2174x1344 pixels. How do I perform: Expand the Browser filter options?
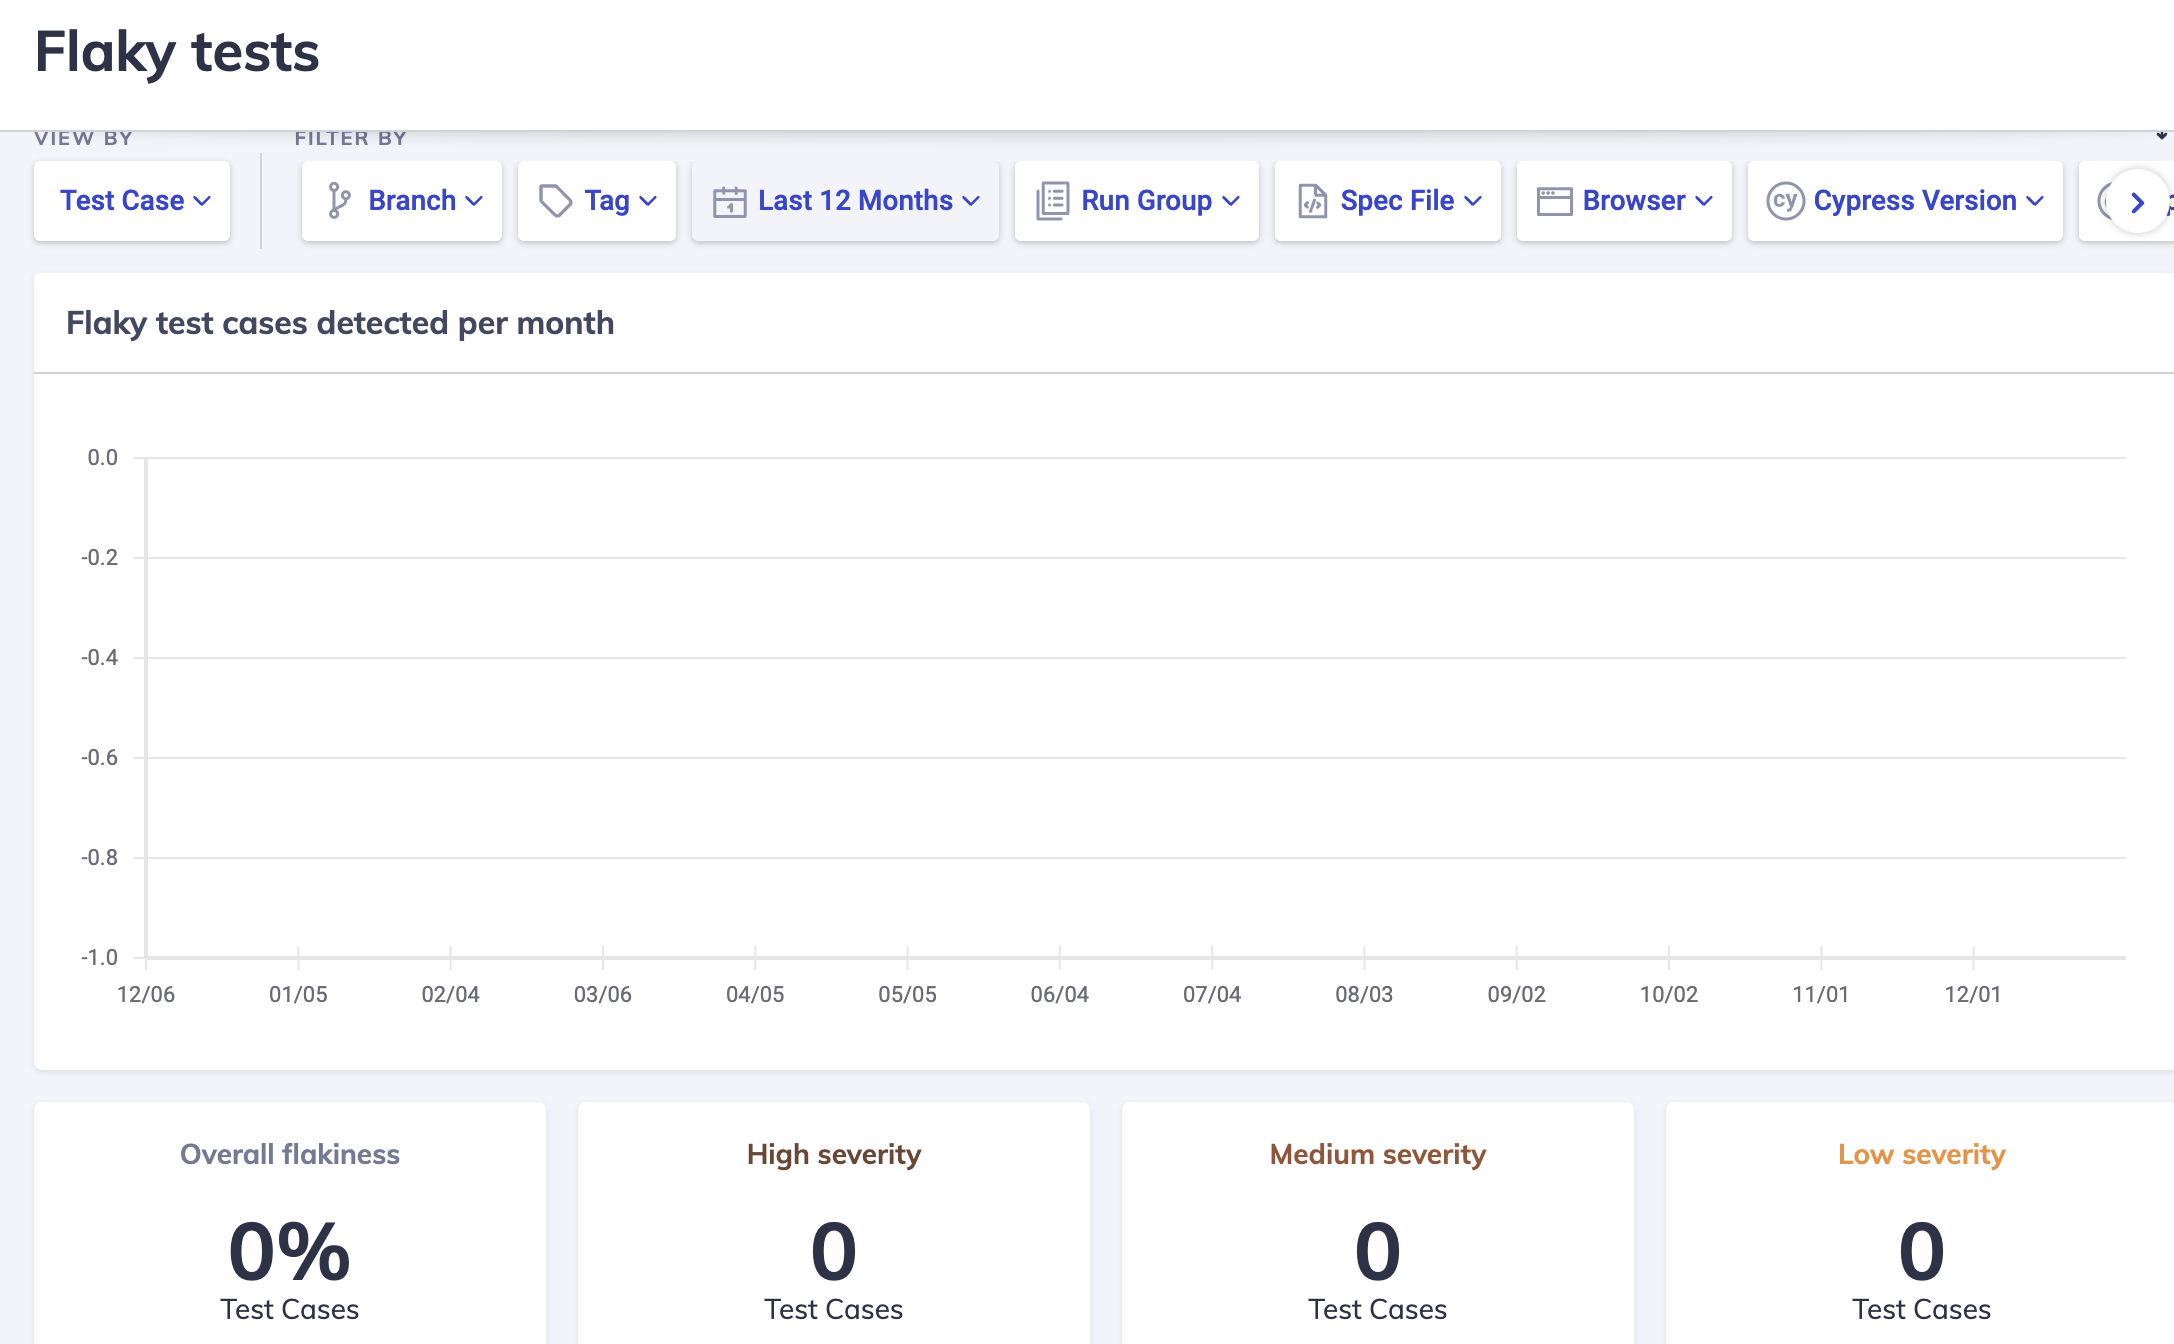[x=1623, y=200]
